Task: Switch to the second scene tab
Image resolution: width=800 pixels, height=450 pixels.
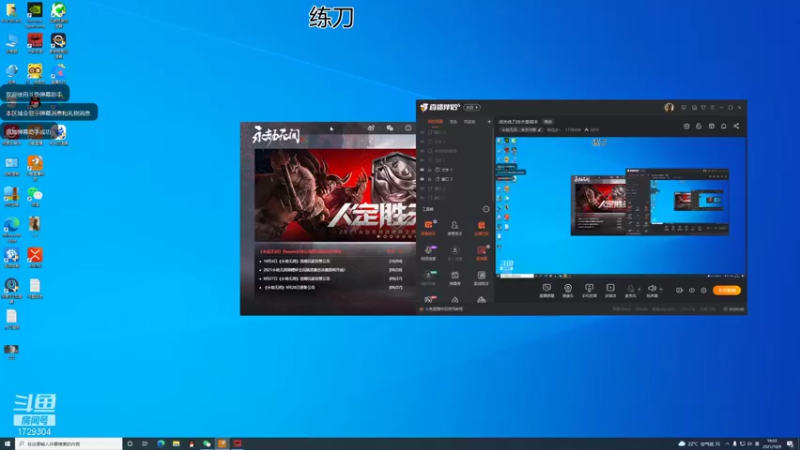Action: tap(453, 121)
